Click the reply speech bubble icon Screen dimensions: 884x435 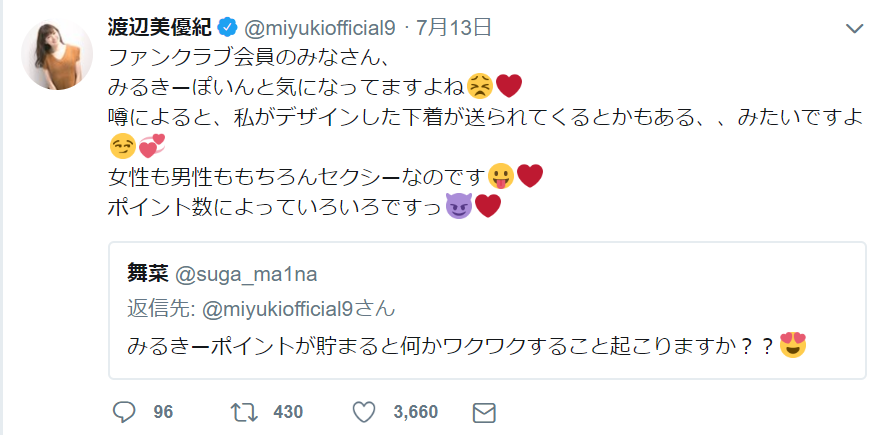tap(125, 411)
